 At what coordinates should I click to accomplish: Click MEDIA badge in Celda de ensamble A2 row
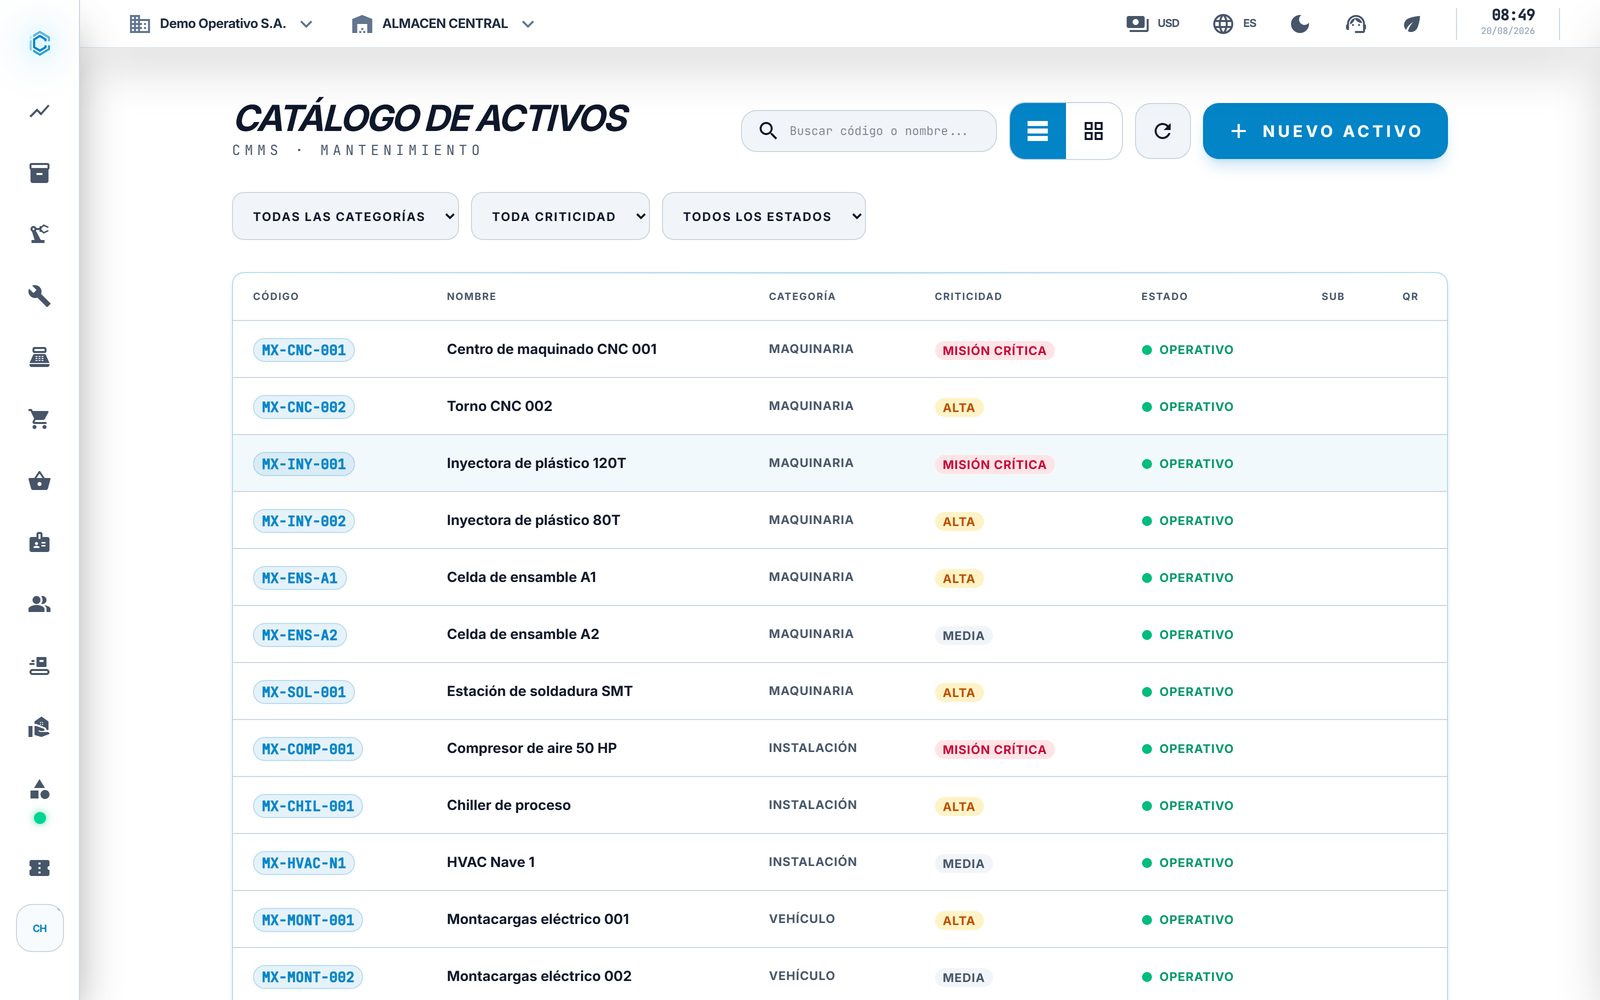point(963,635)
